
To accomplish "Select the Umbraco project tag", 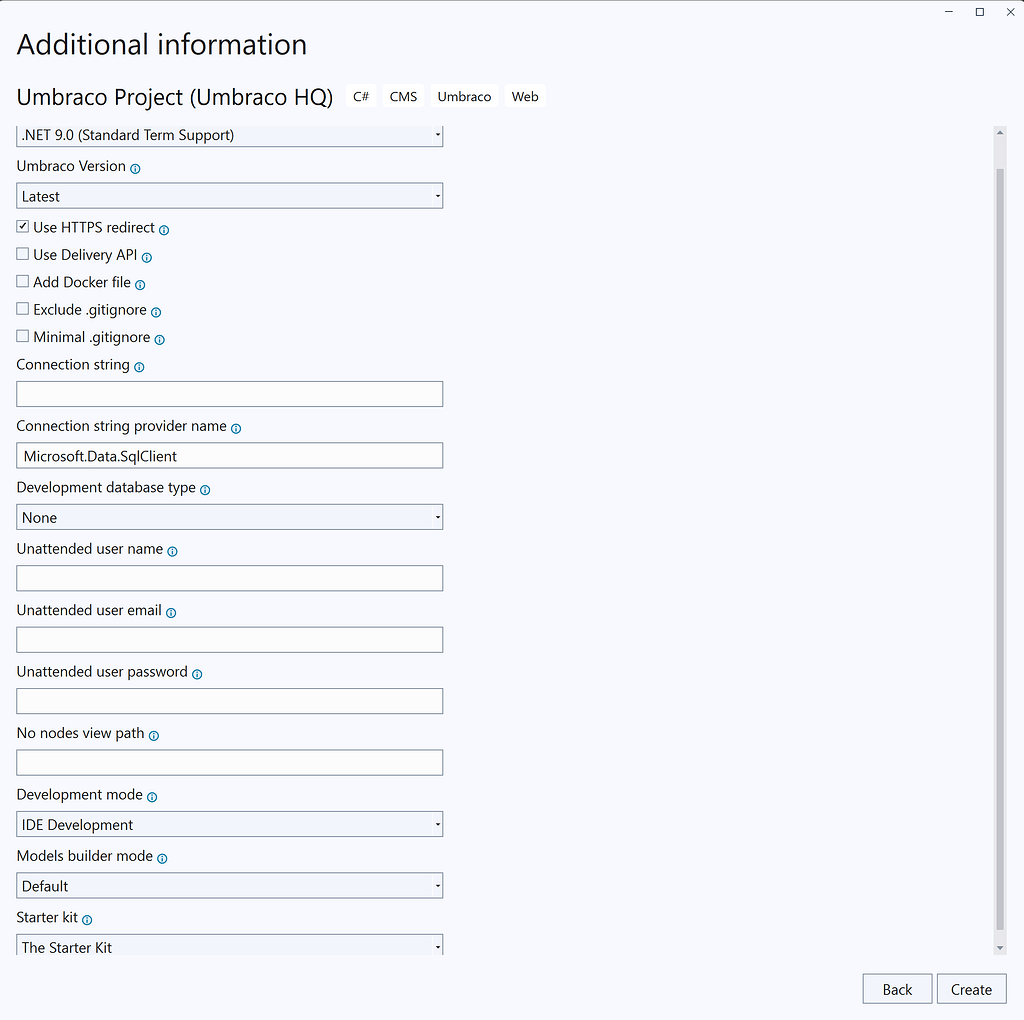I will coord(464,96).
